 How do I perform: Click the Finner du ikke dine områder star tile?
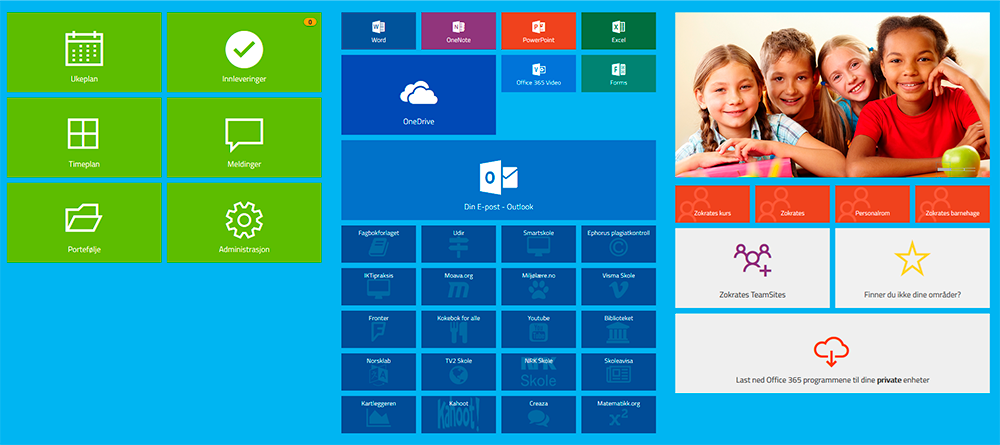(x=913, y=268)
